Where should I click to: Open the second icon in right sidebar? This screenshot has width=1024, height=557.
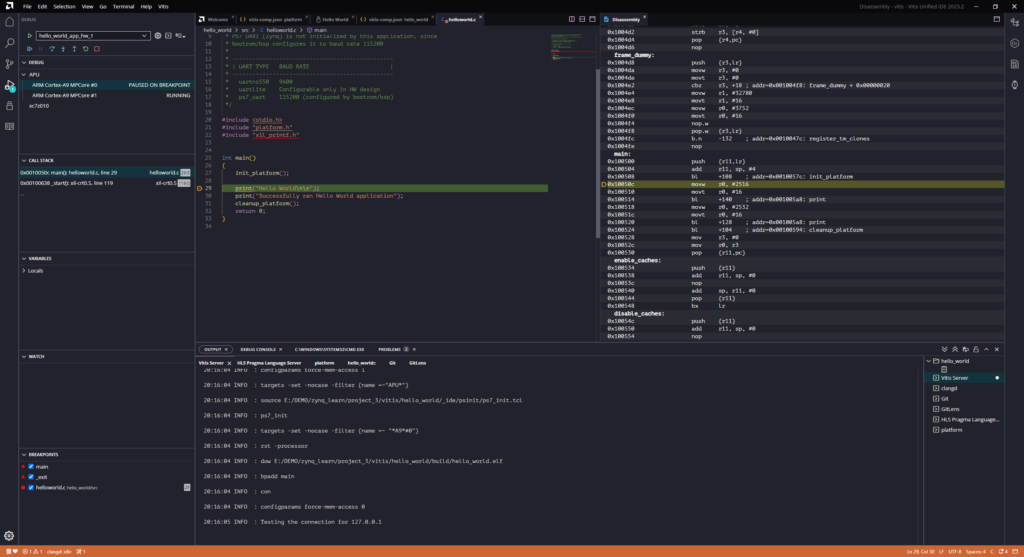[x=1014, y=43]
